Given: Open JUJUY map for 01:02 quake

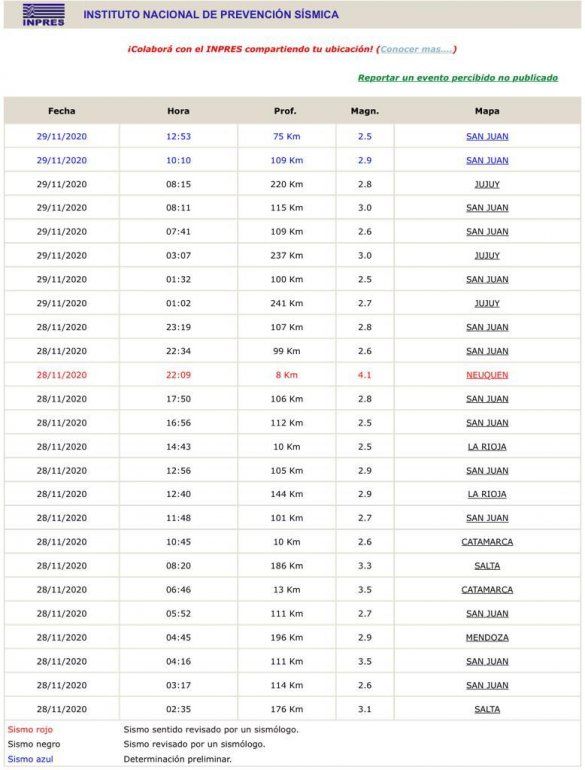Looking at the screenshot, I should tap(487, 303).
